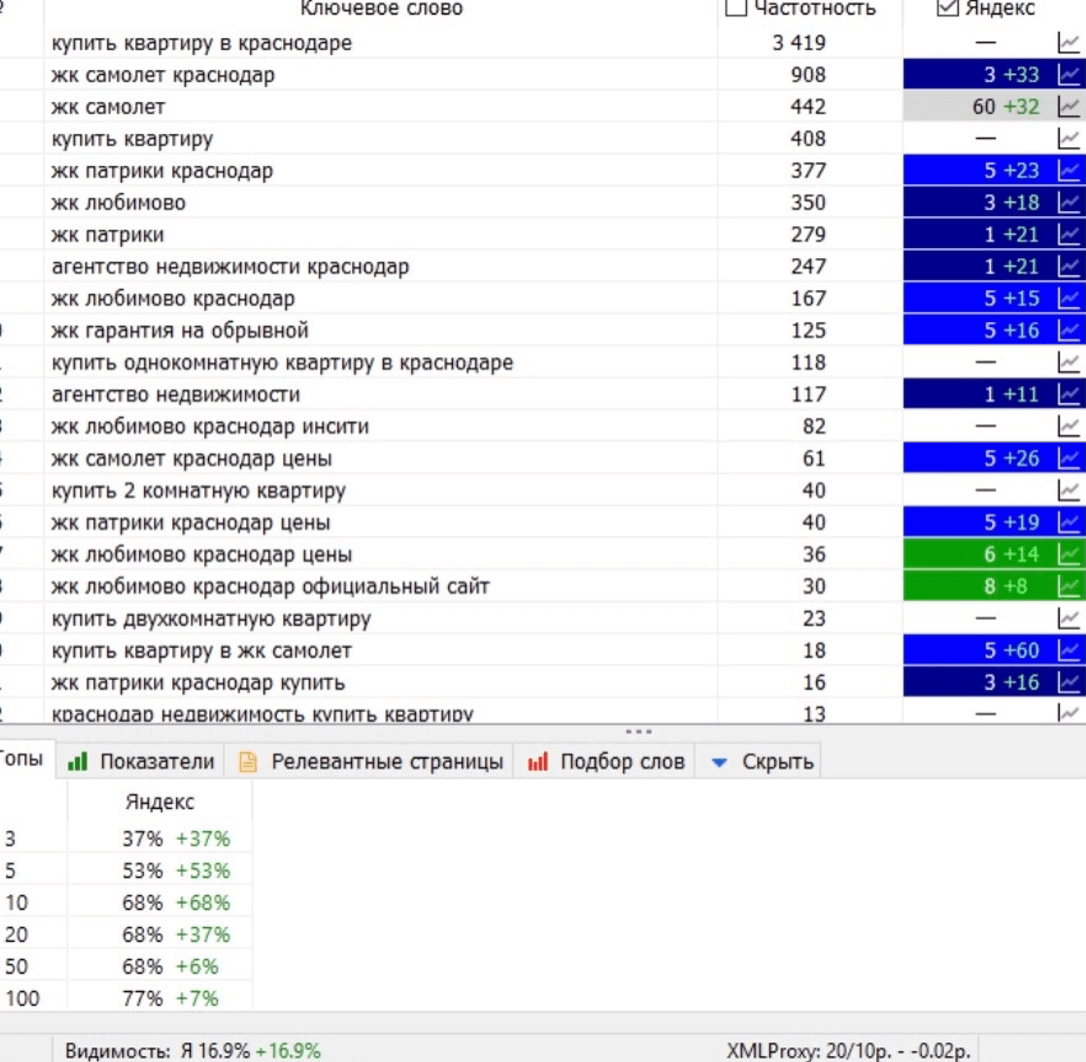Collapse bottom panel with Скрыть arrow
The image size is (1086, 1062).
click(719, 762)
